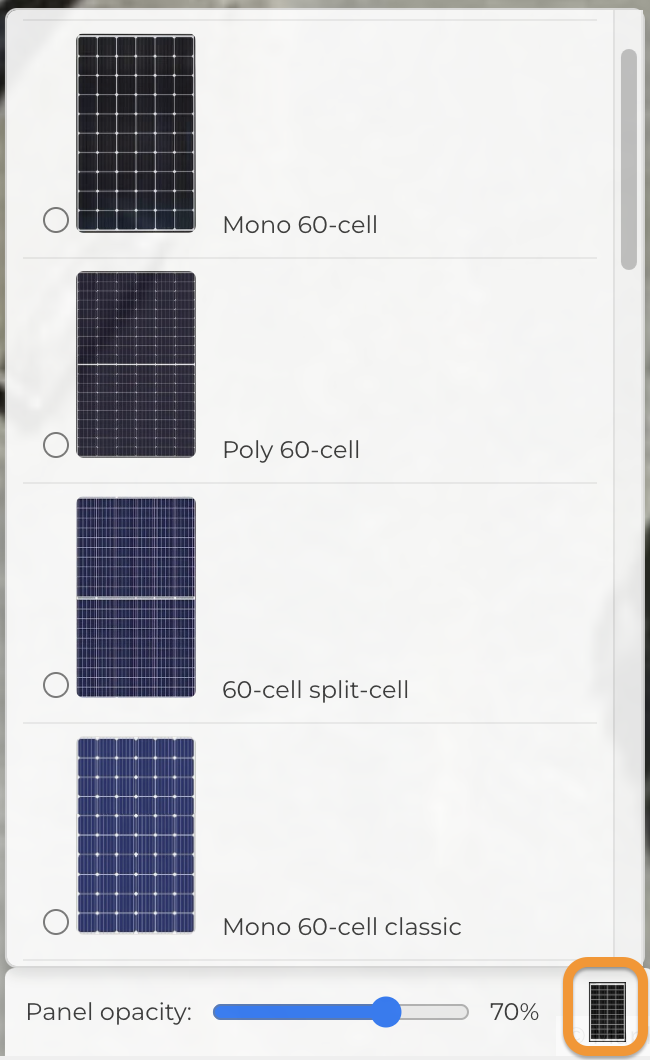Viewport: 650px width, 1060px height.
Task: Click the Mono 60-cell panel image
Action: 136,133
